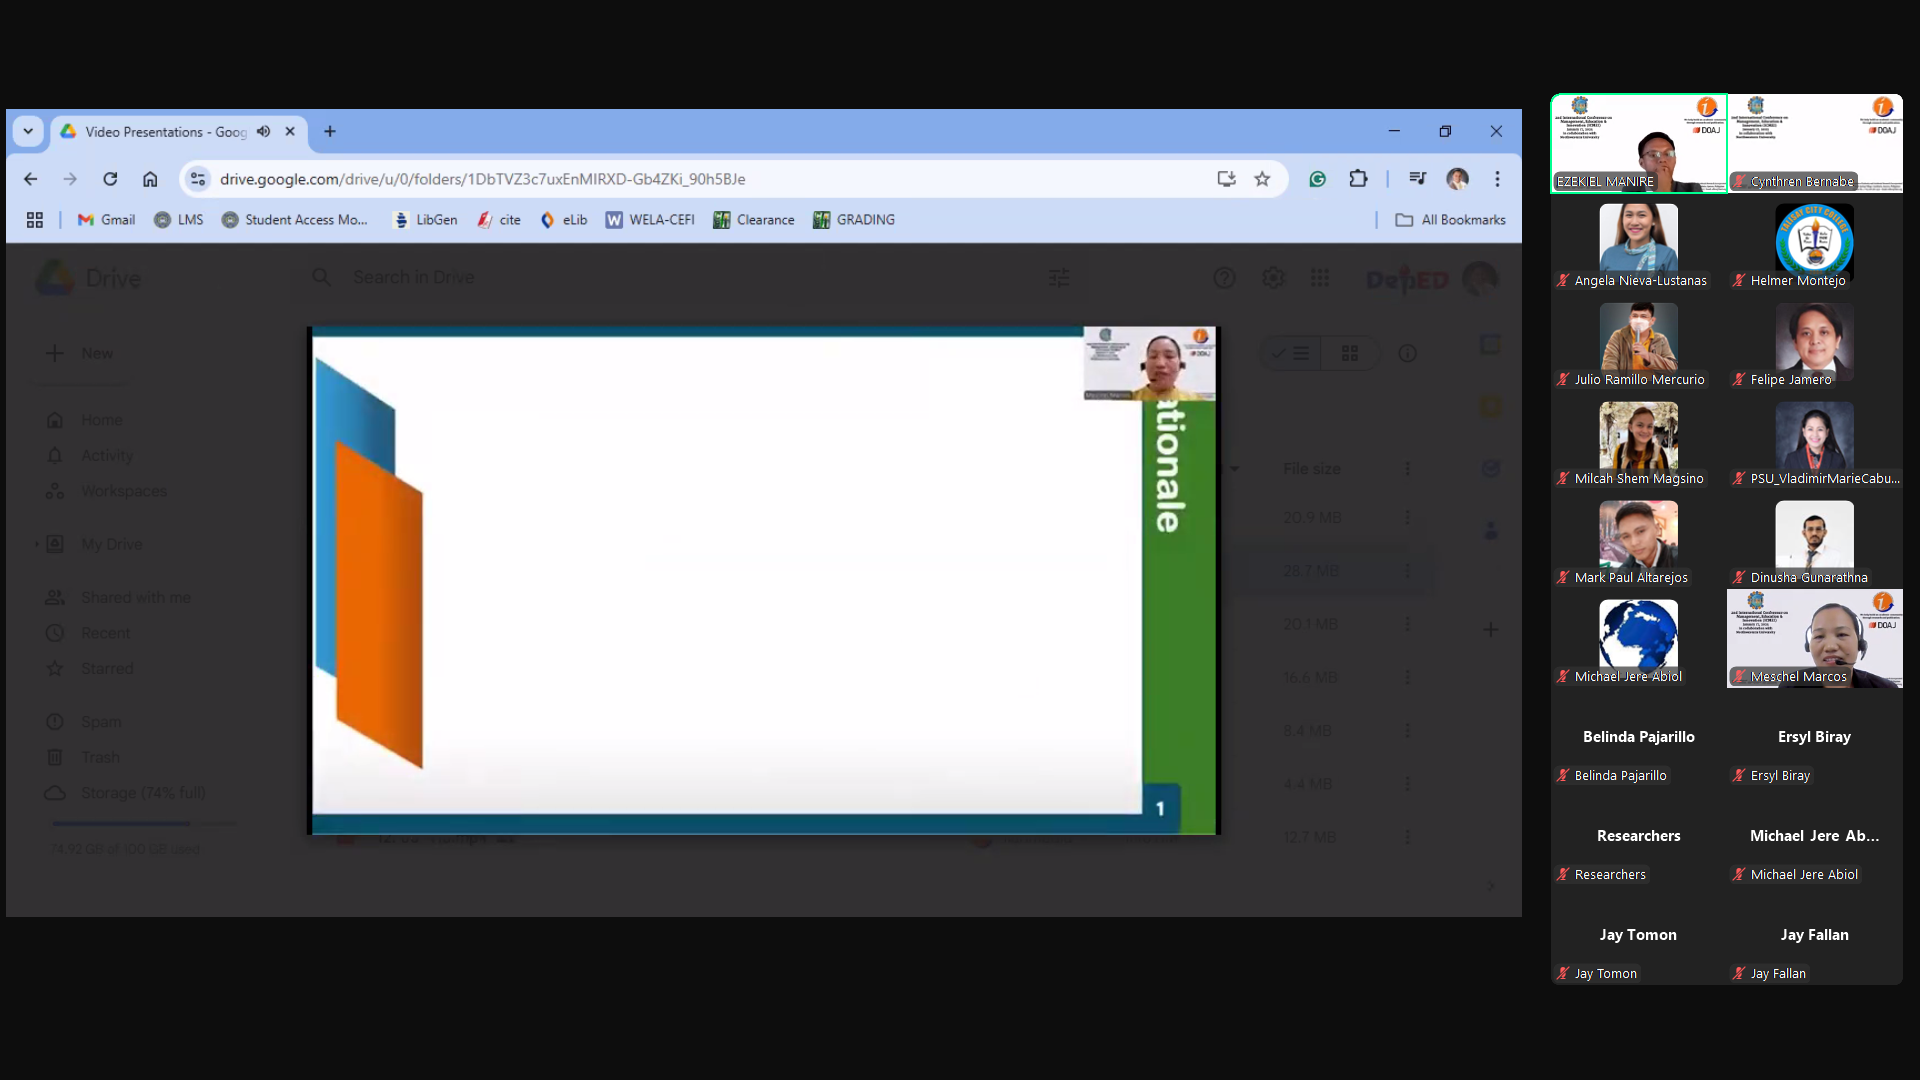This screenshot has height=1080, width=1920.
Task: Click the bookmark star icon
Action: coord(1262,179)
